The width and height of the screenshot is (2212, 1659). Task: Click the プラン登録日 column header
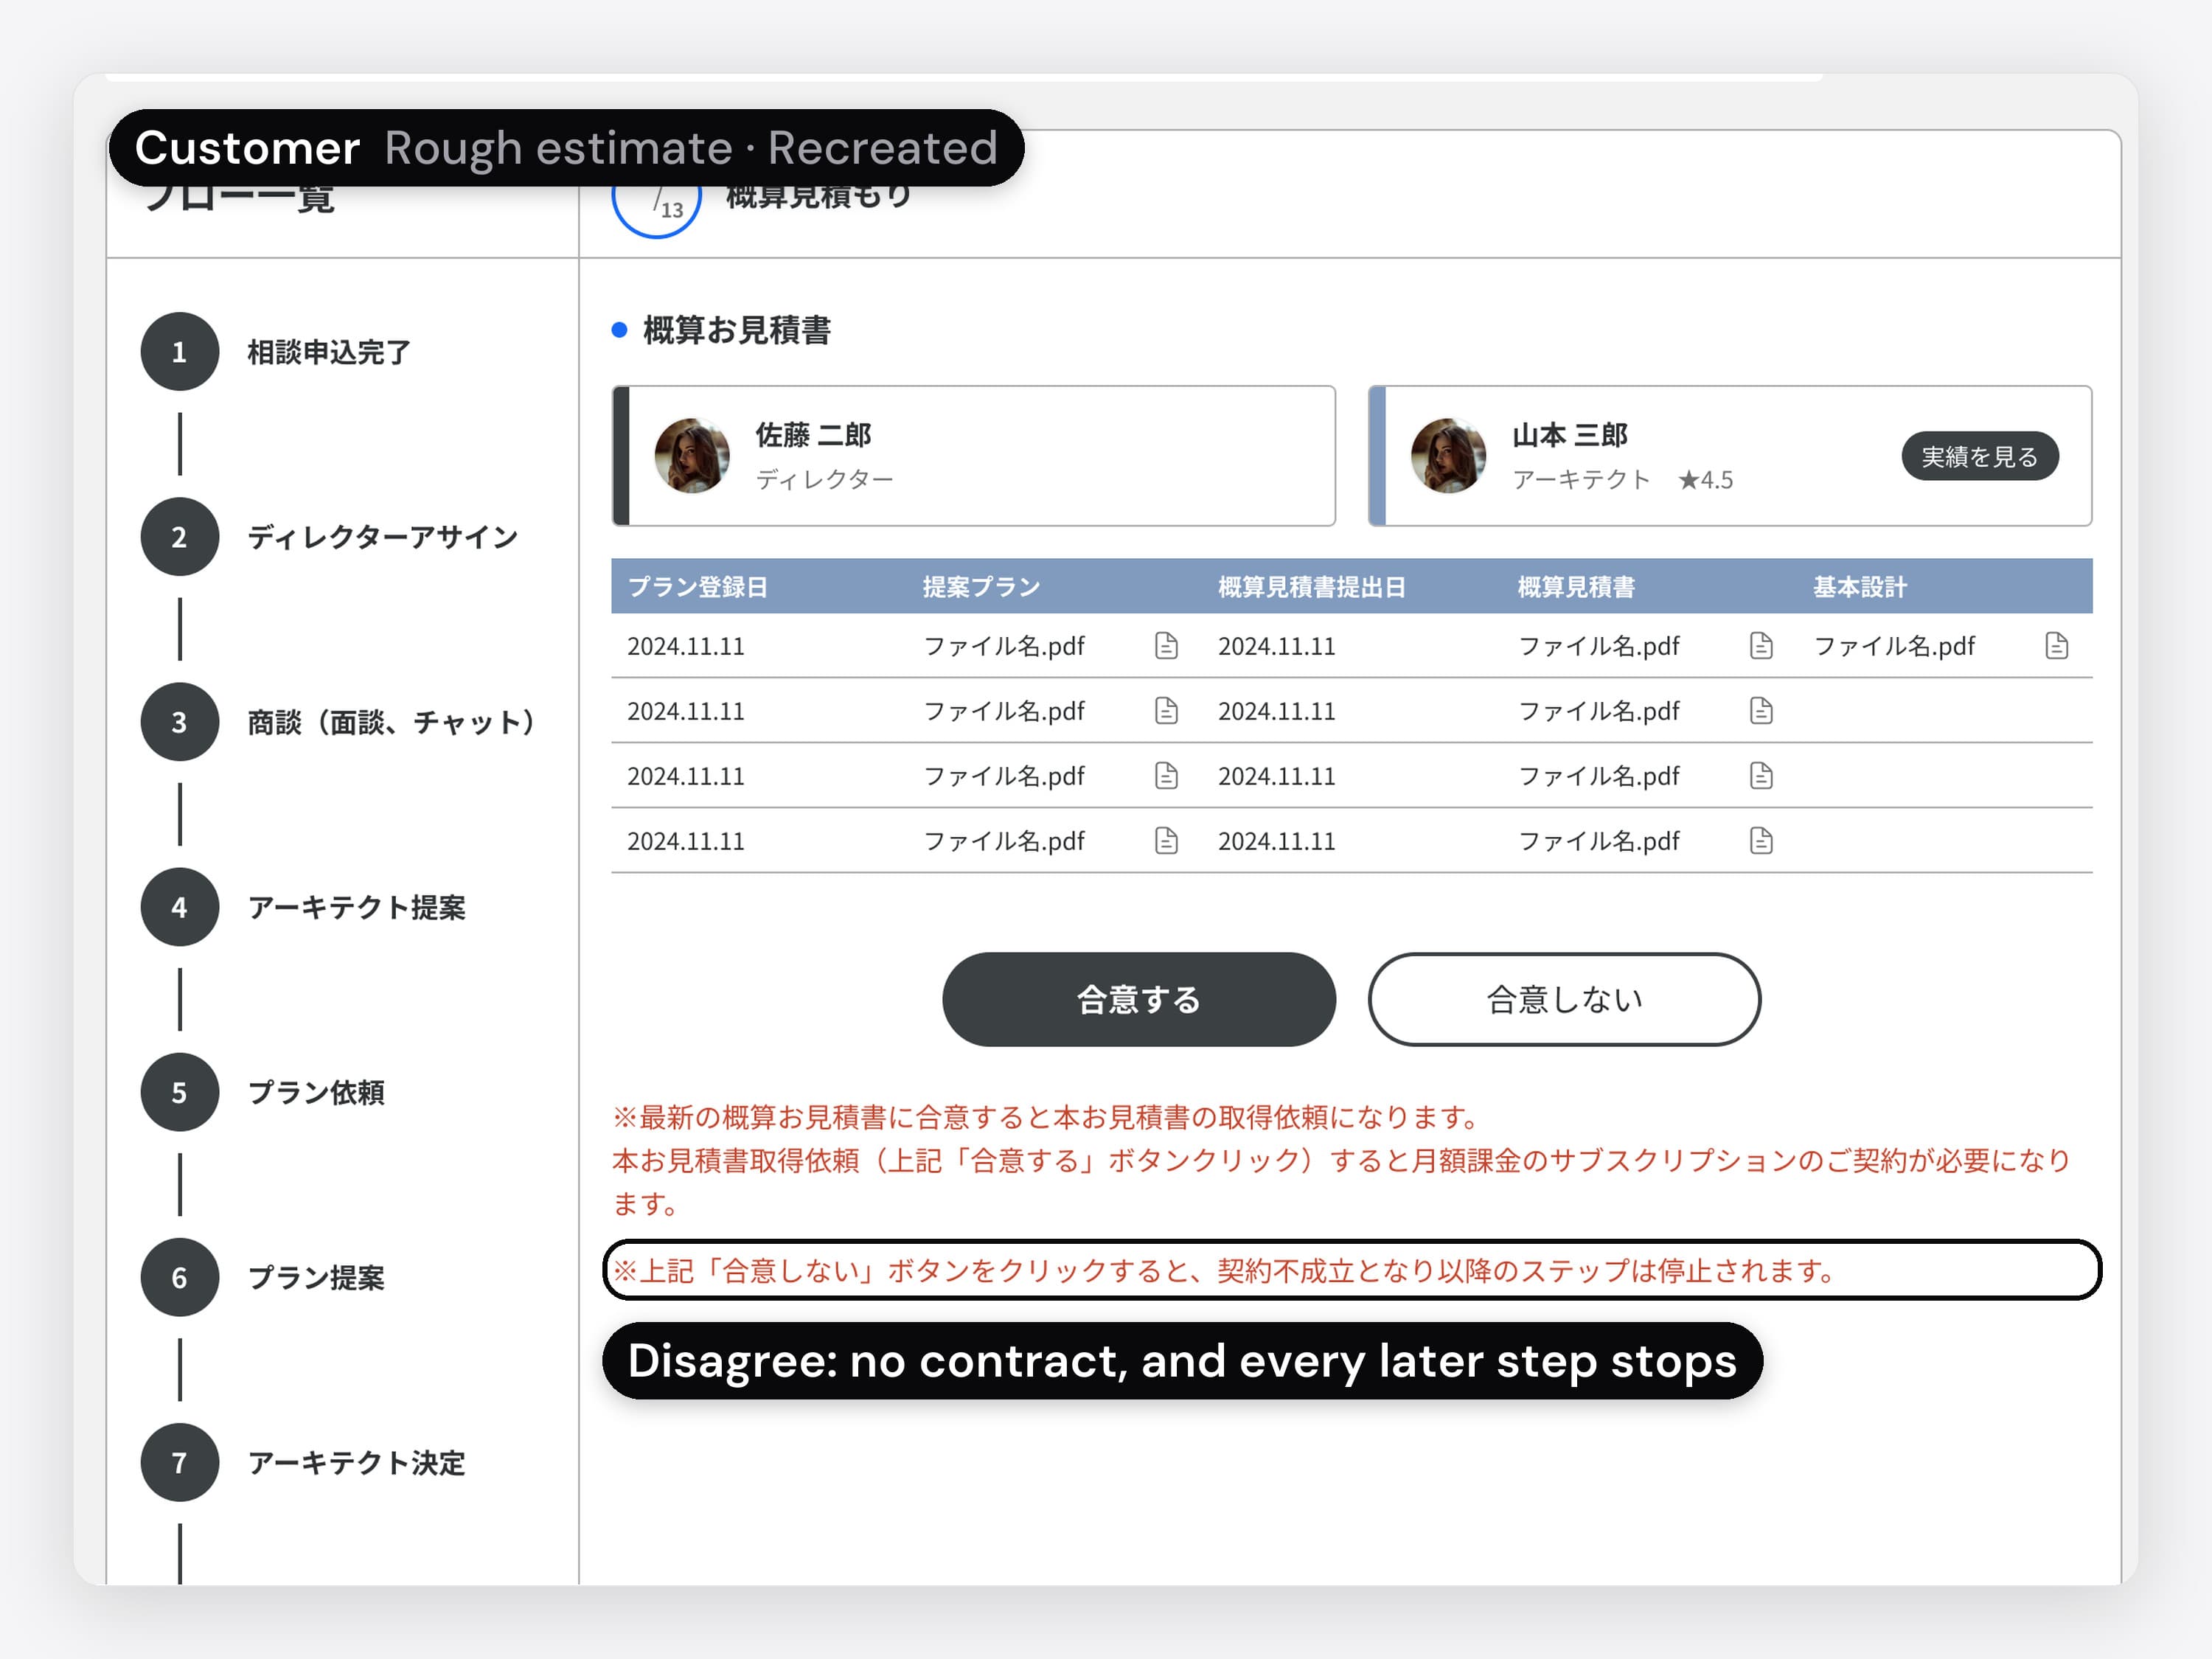click(698, 587)
